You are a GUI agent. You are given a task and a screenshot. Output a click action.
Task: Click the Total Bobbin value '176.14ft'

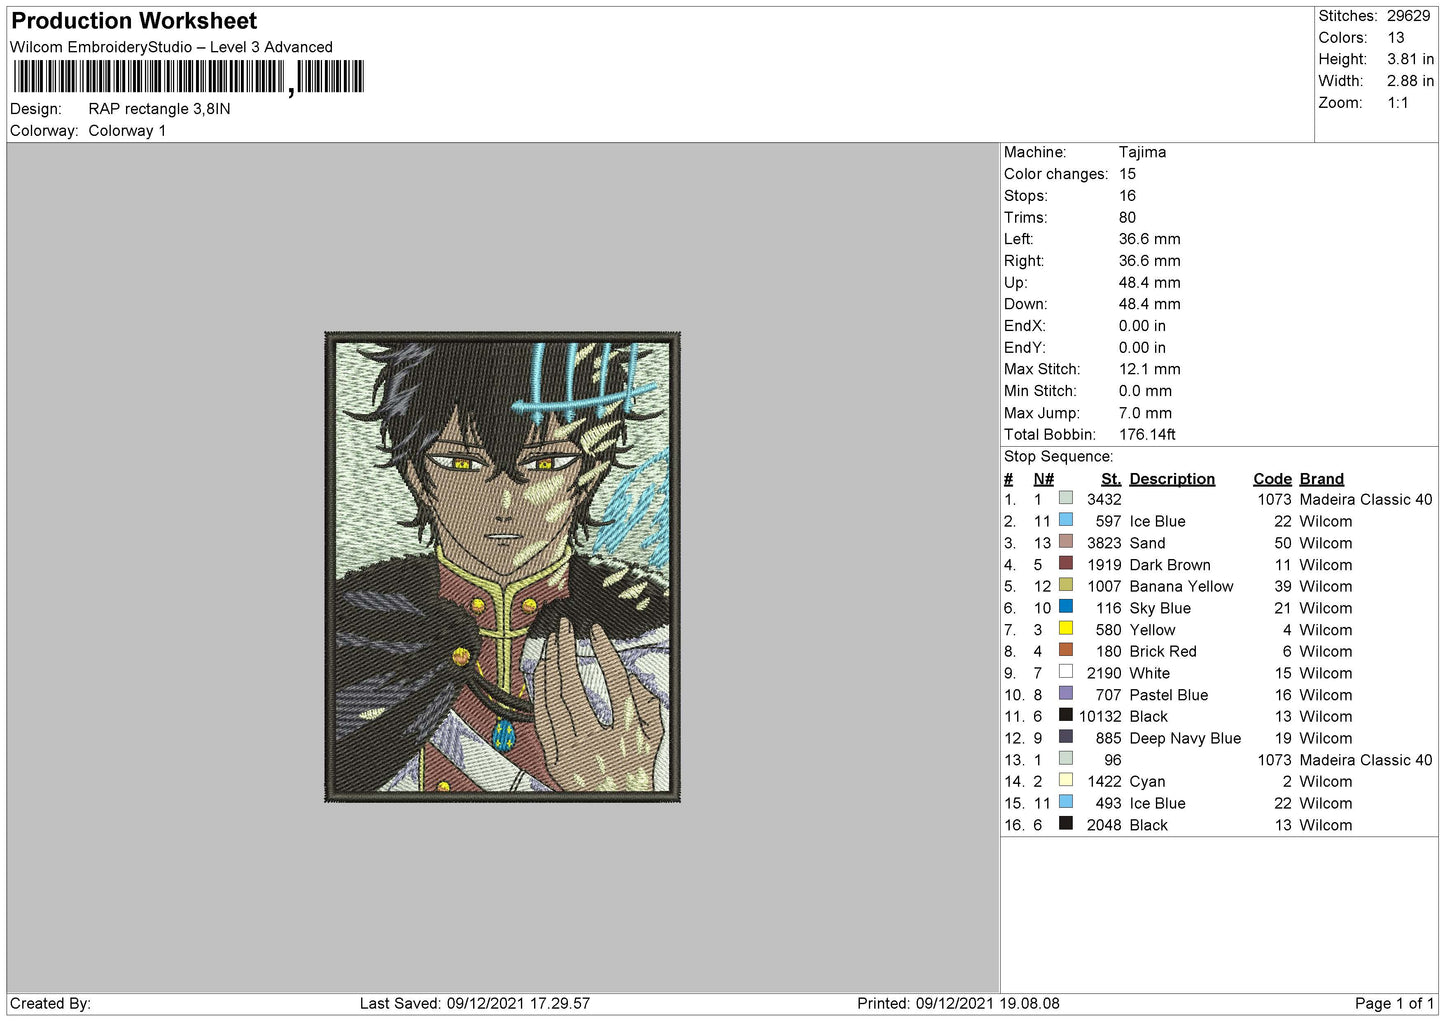click(1147, 434)
